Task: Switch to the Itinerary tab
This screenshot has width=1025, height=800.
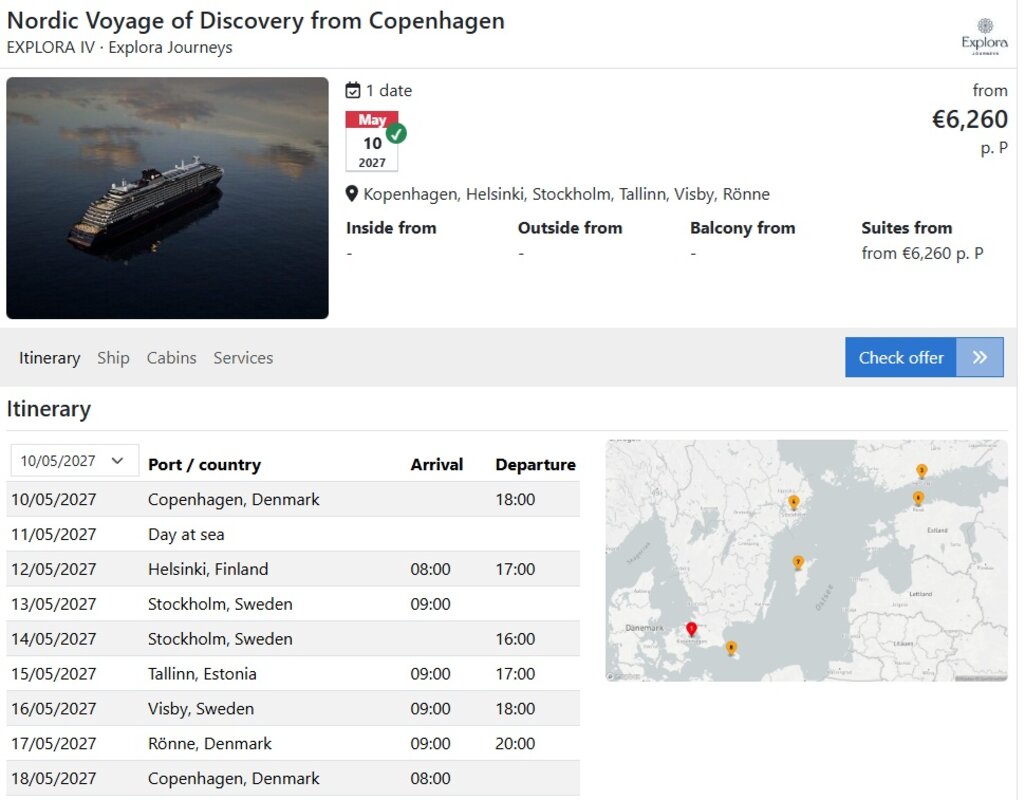Action: (x=50, y=358)
